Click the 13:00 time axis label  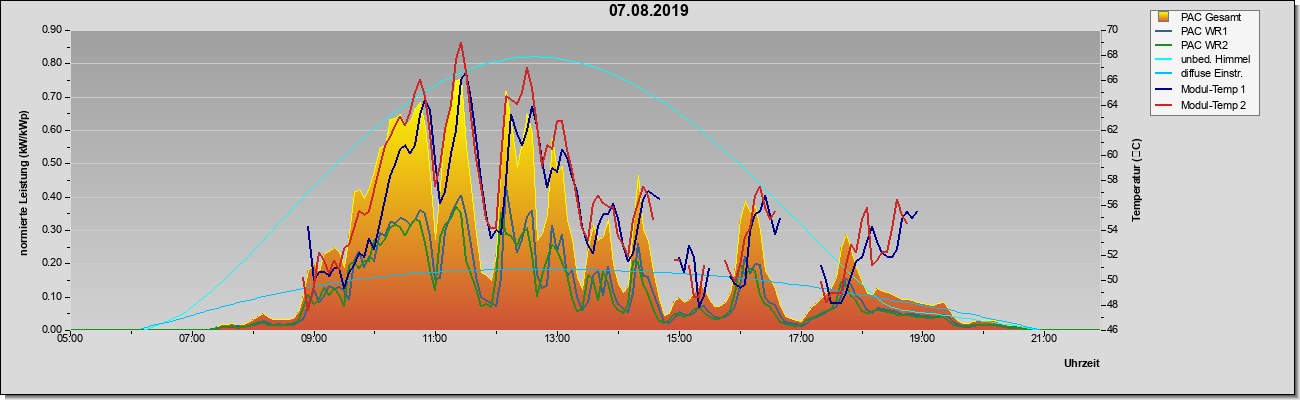click(x=557, y=338)
